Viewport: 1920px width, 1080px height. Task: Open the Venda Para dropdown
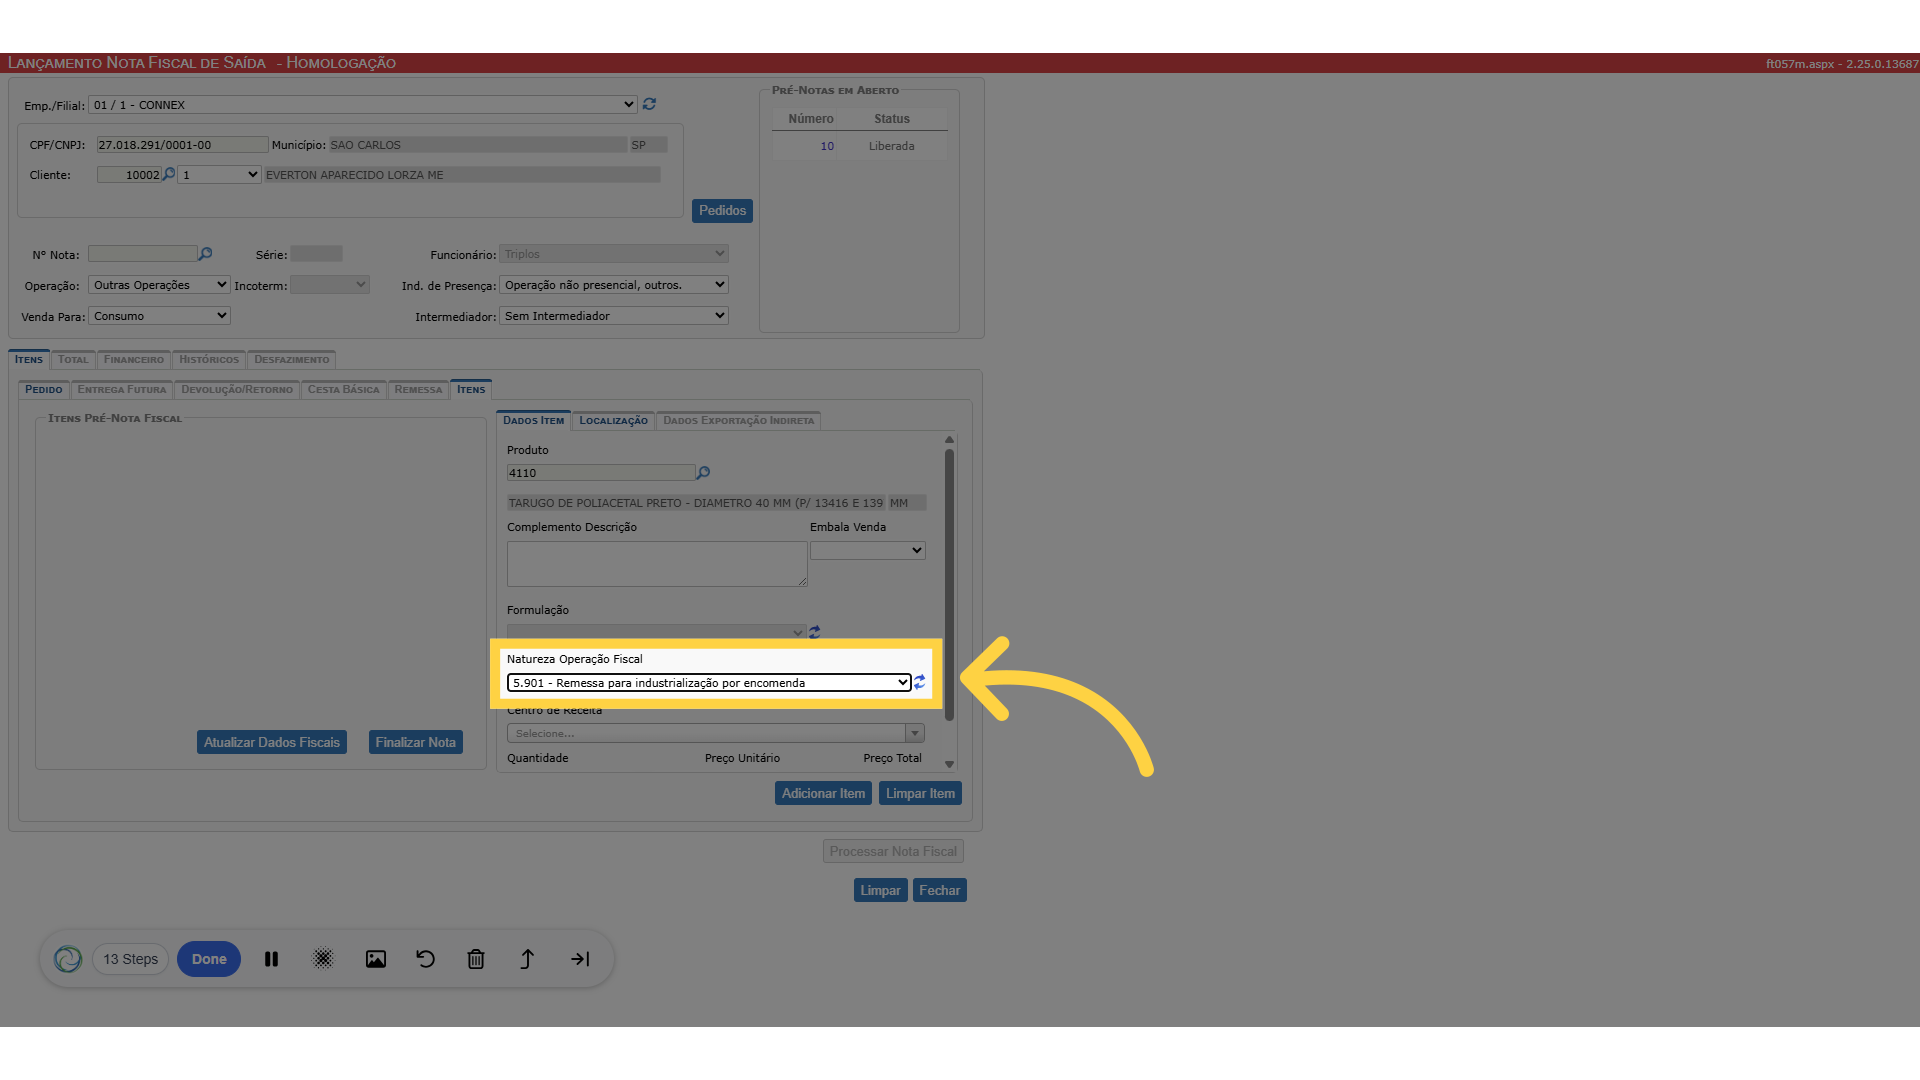tap(159, 316)
